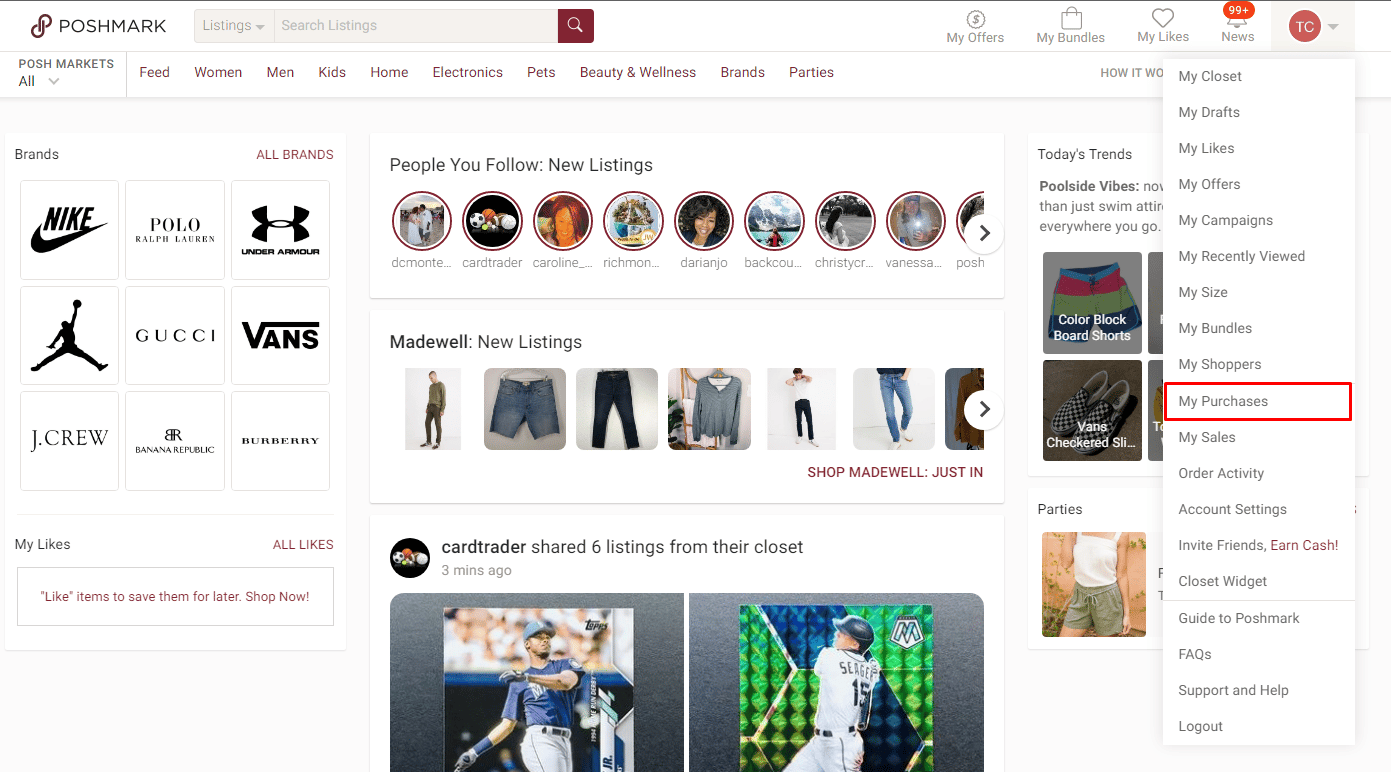Select the Gucci brand tile
The height and width of the screenshot is (772, 1391).
click(x=175, y=335)
